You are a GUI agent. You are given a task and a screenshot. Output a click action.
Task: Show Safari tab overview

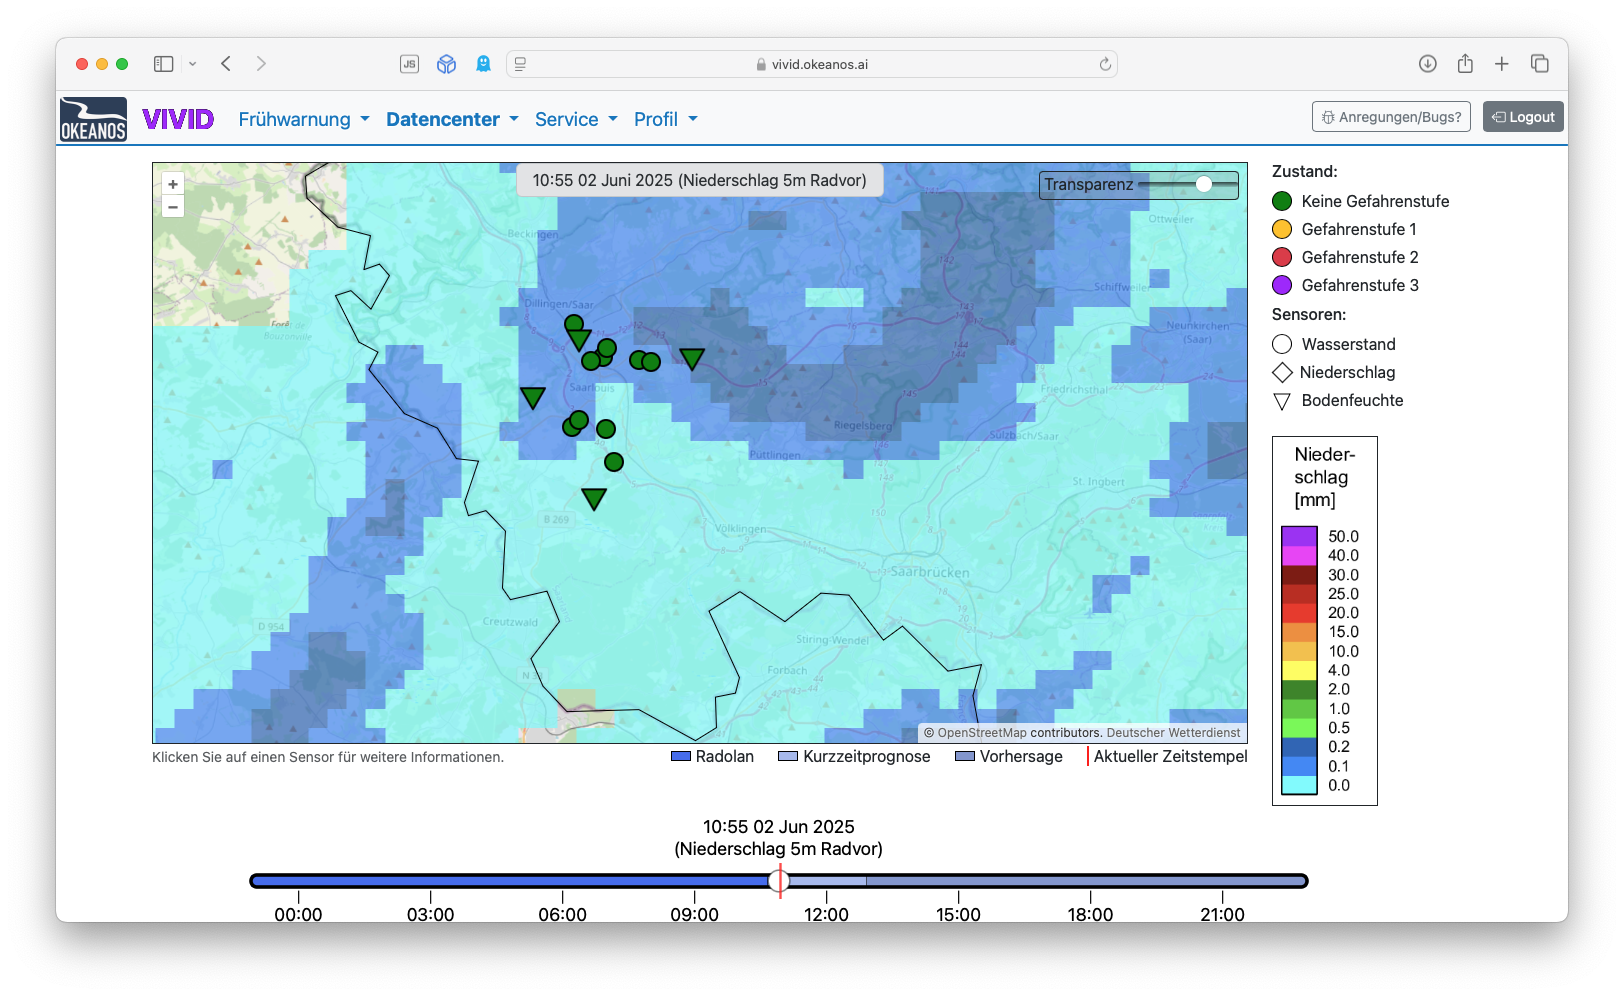tap(1540, 64)
